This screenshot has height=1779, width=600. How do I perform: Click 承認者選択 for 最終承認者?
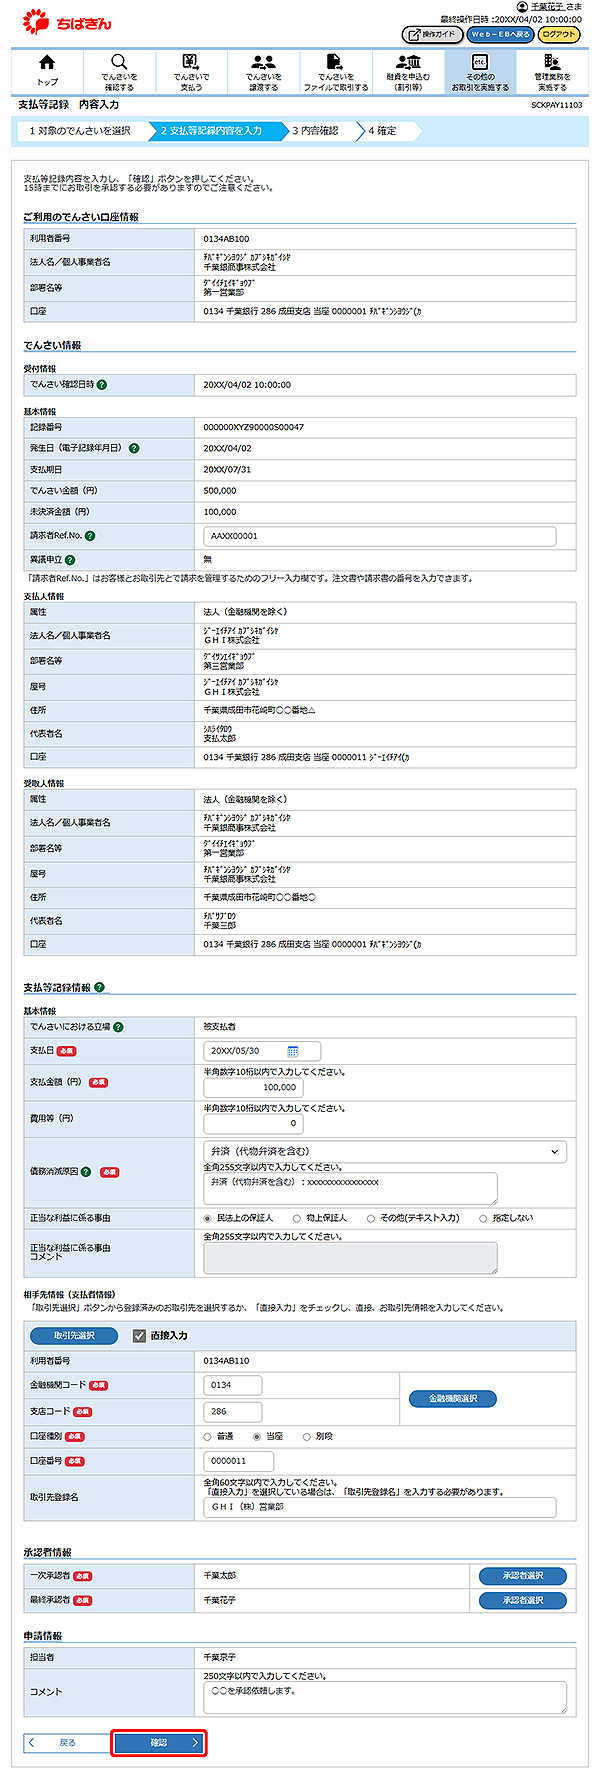pos(523,1600)
